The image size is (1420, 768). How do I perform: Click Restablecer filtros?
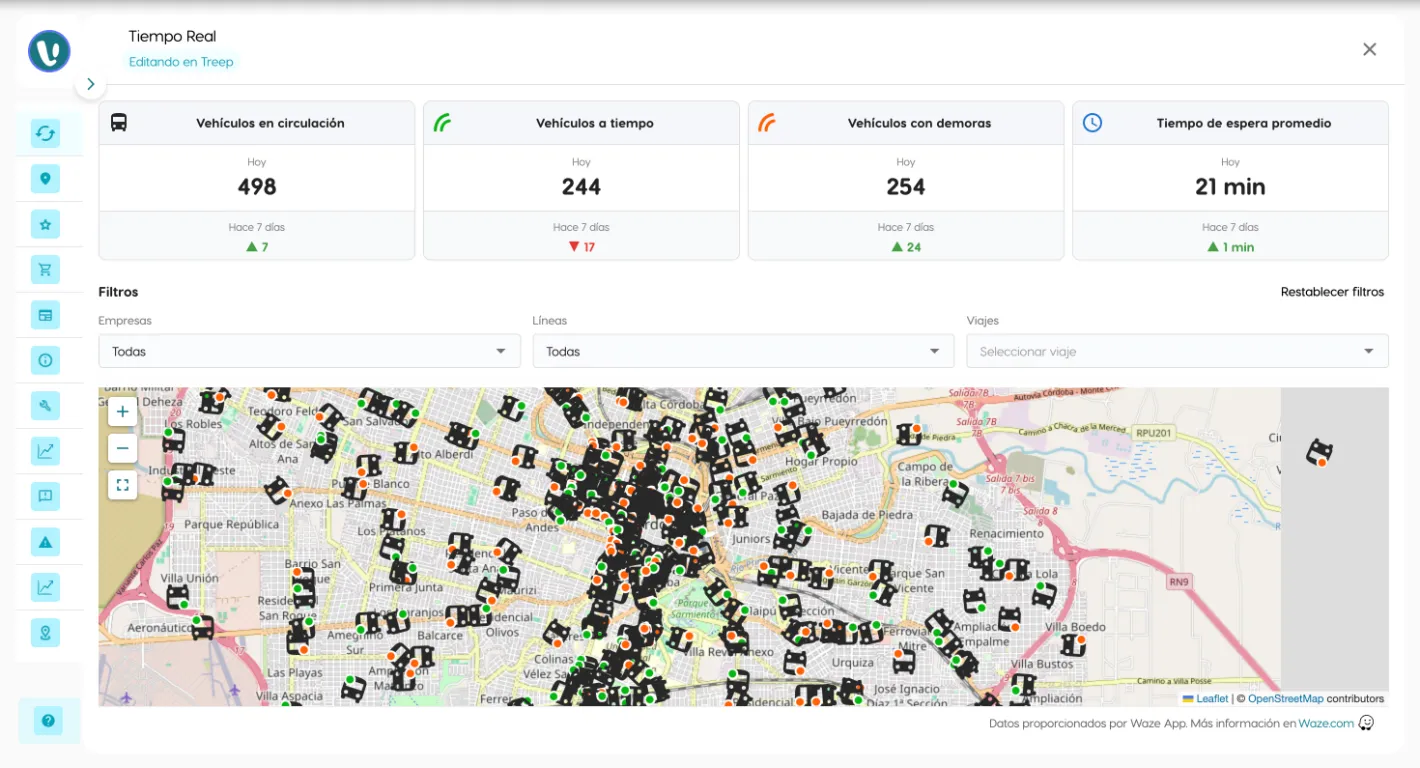1332,292
